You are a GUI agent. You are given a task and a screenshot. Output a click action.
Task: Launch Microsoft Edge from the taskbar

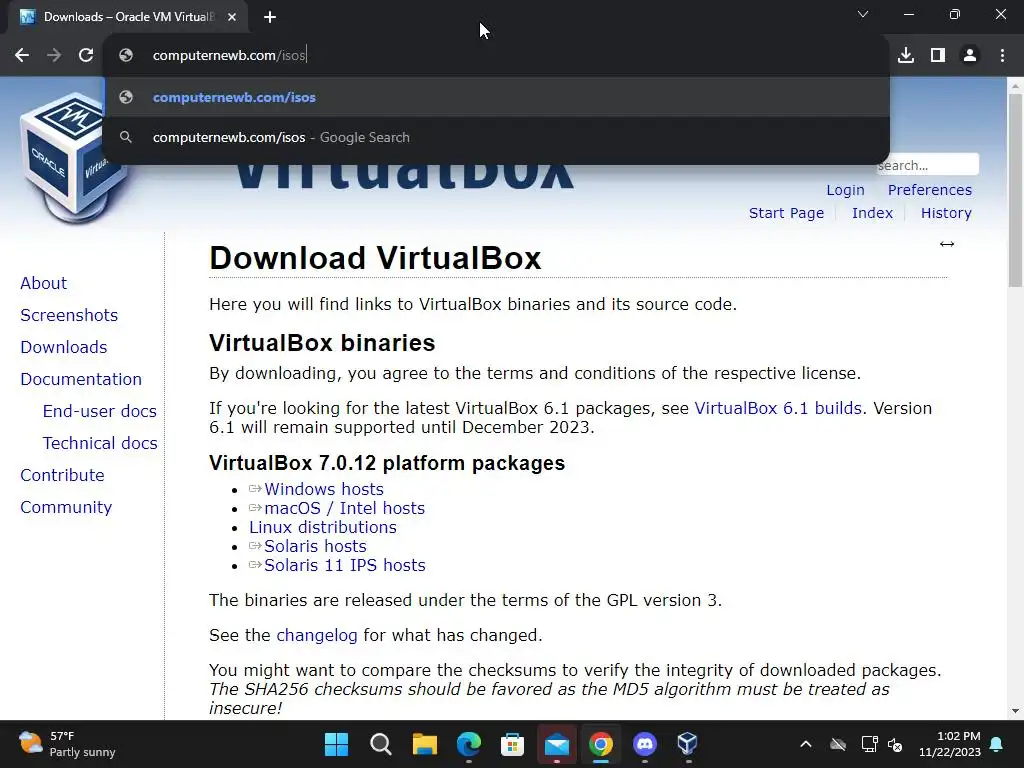click(x=468, y=744)
